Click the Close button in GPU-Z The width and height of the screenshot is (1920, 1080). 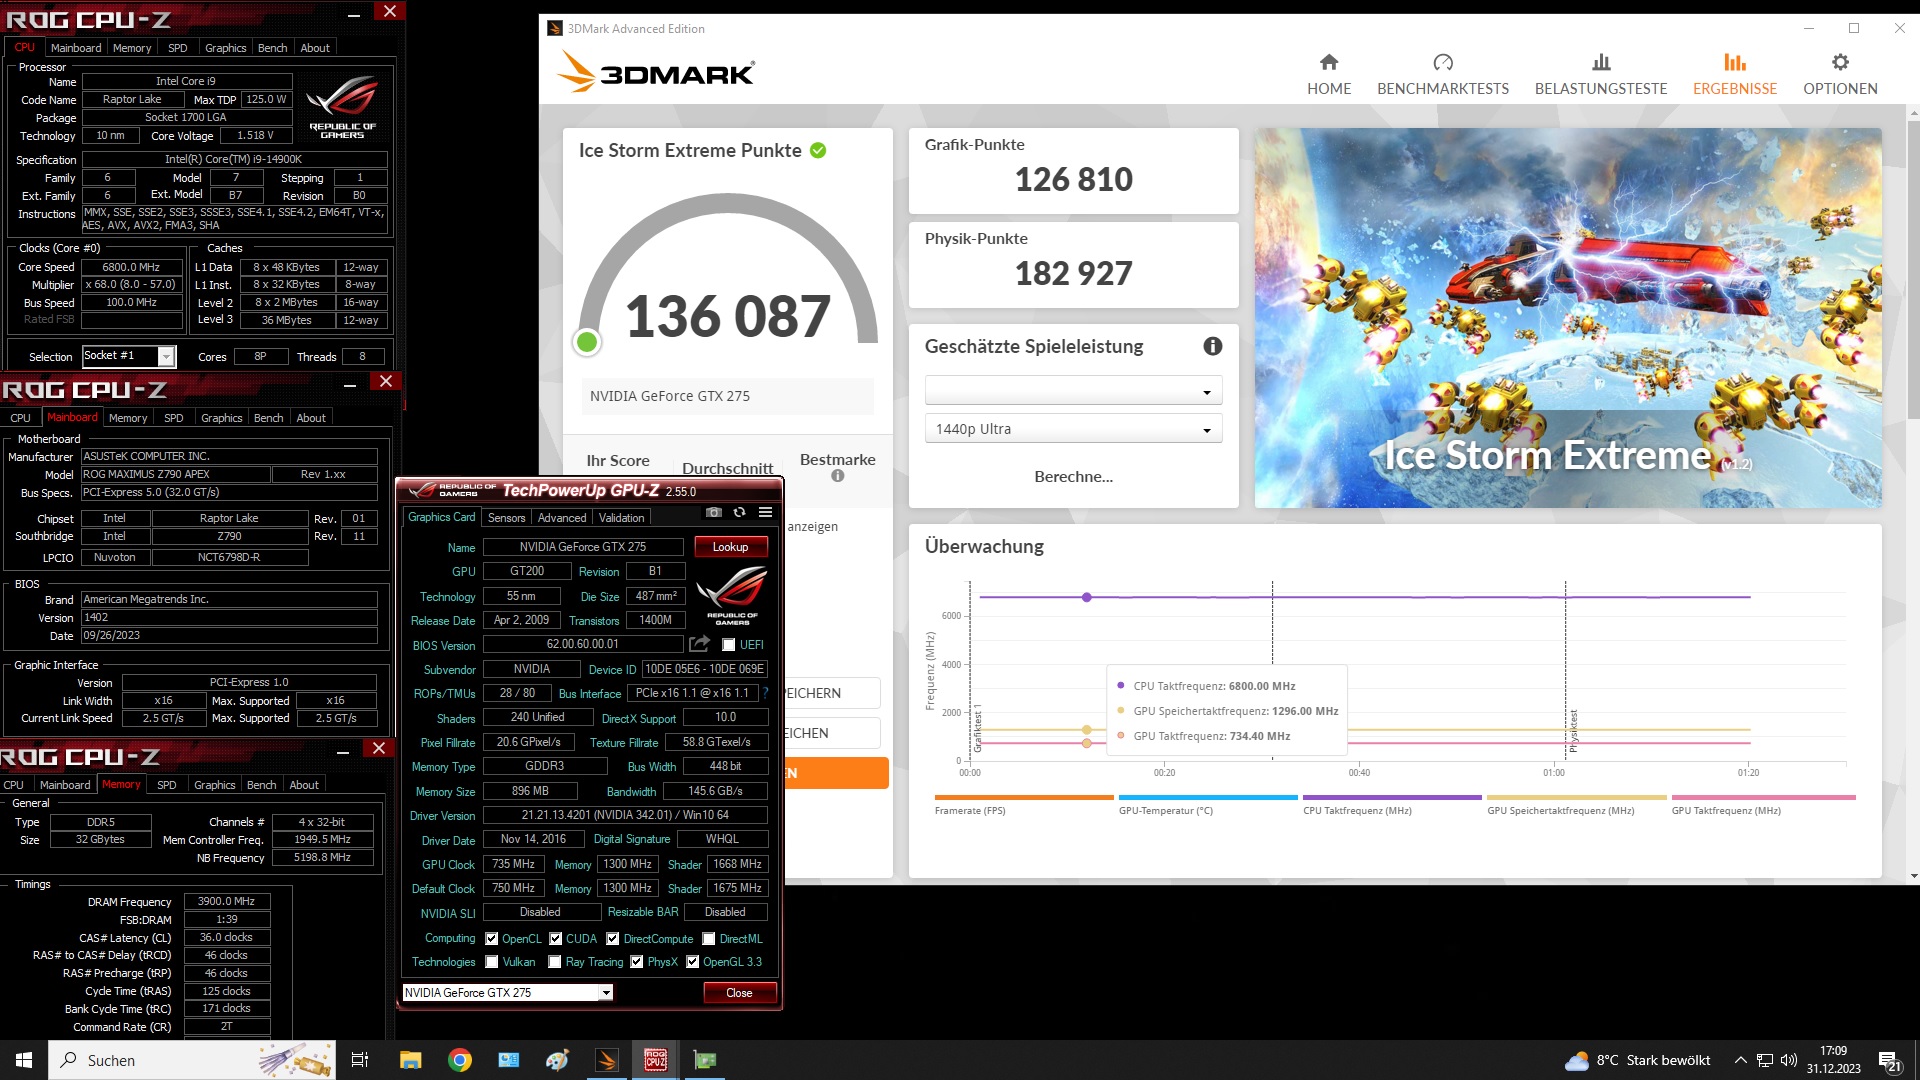pos(739,993)
